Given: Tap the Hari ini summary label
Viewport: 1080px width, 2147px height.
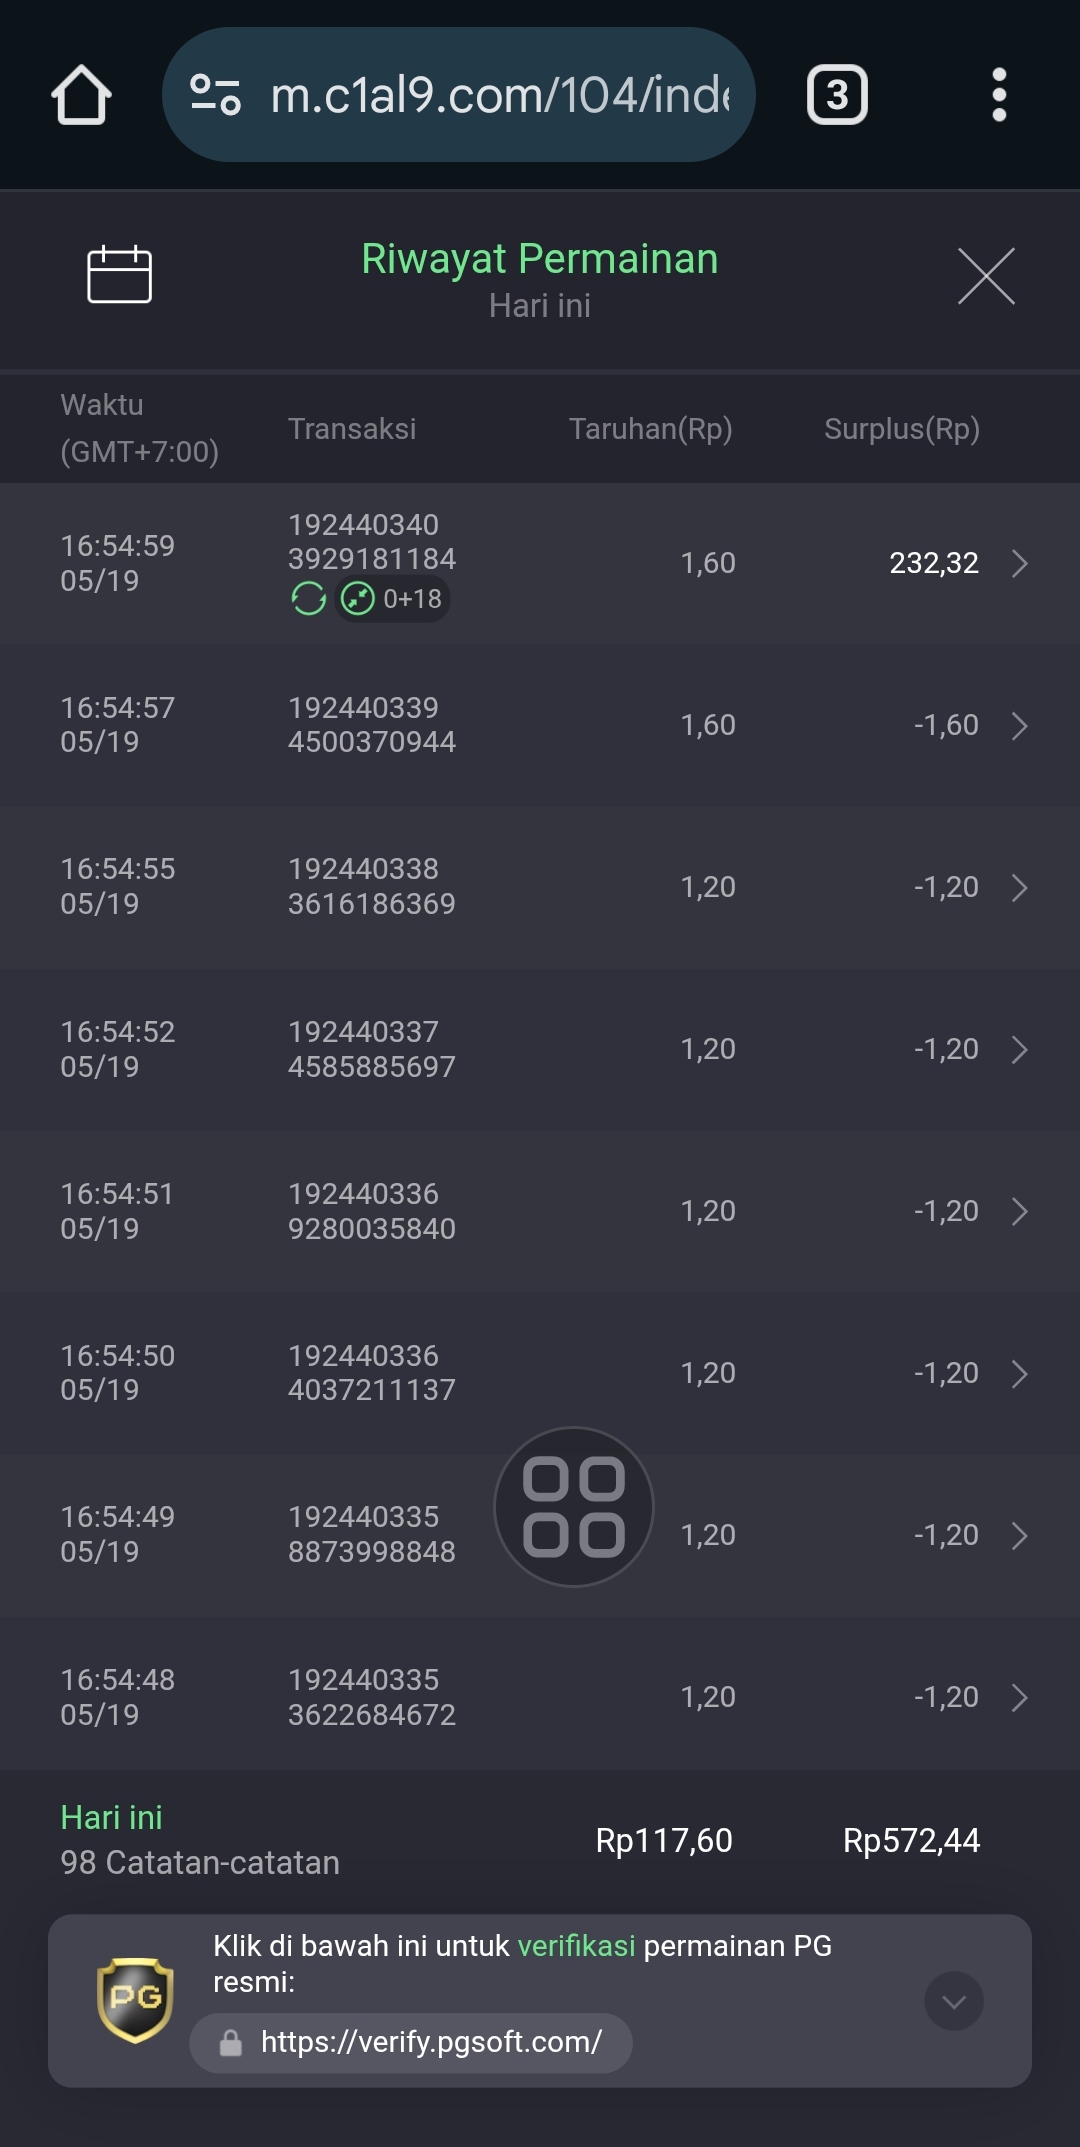Looking at the screenshot, I should point(111,1817).
